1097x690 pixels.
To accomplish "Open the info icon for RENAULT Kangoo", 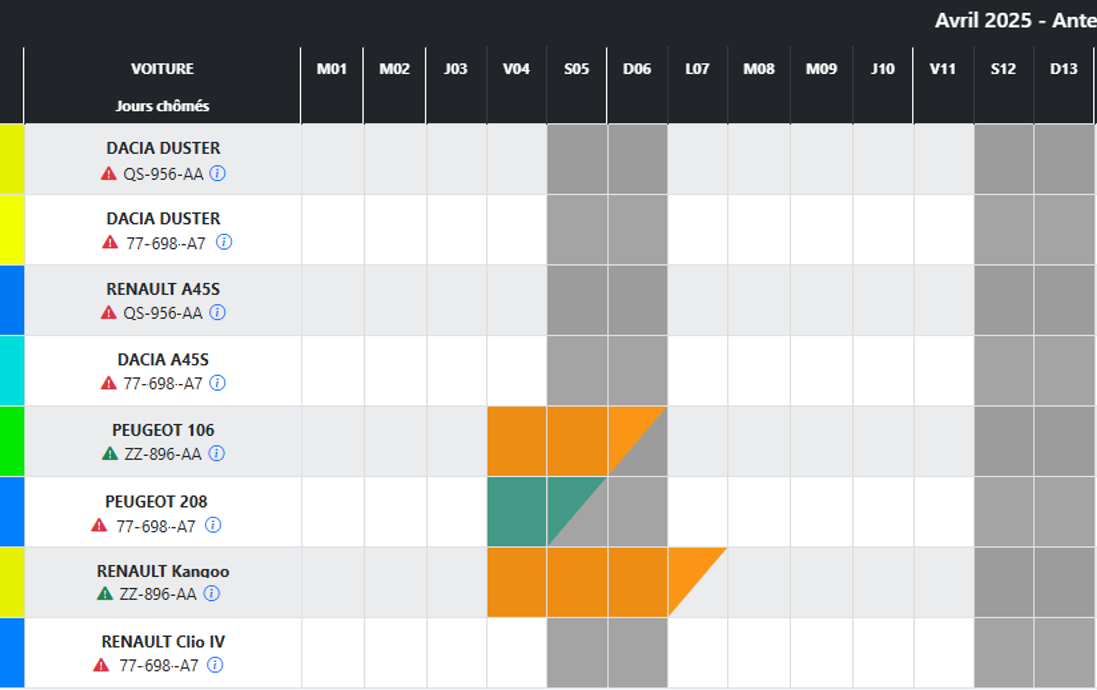I will pos(212,594).
